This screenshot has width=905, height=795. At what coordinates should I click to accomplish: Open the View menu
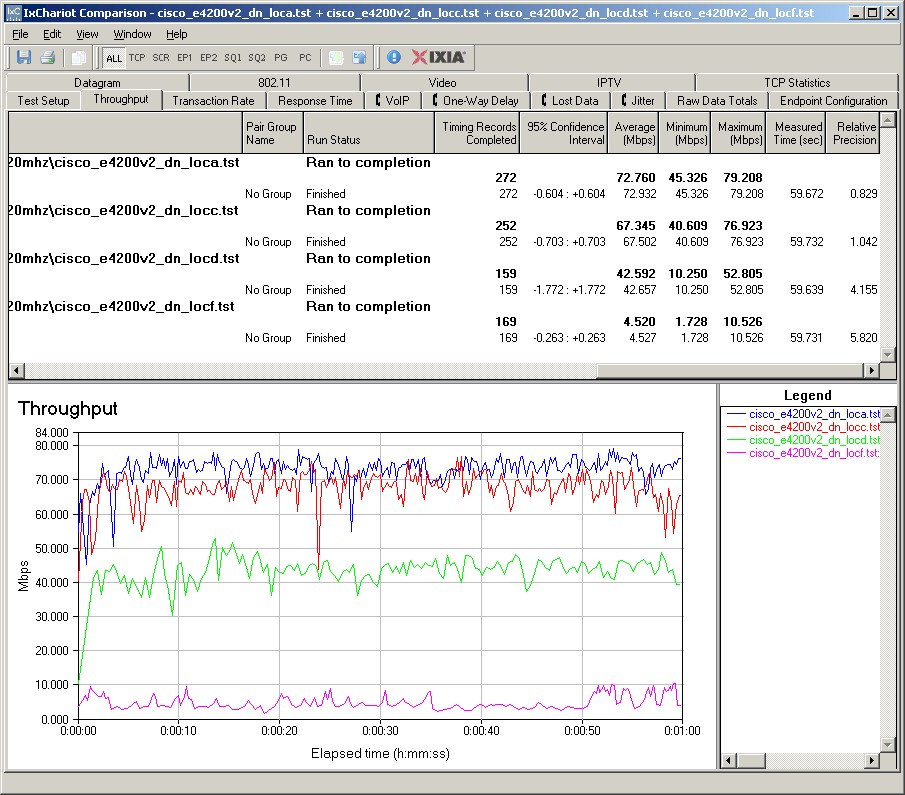point(87,34)
